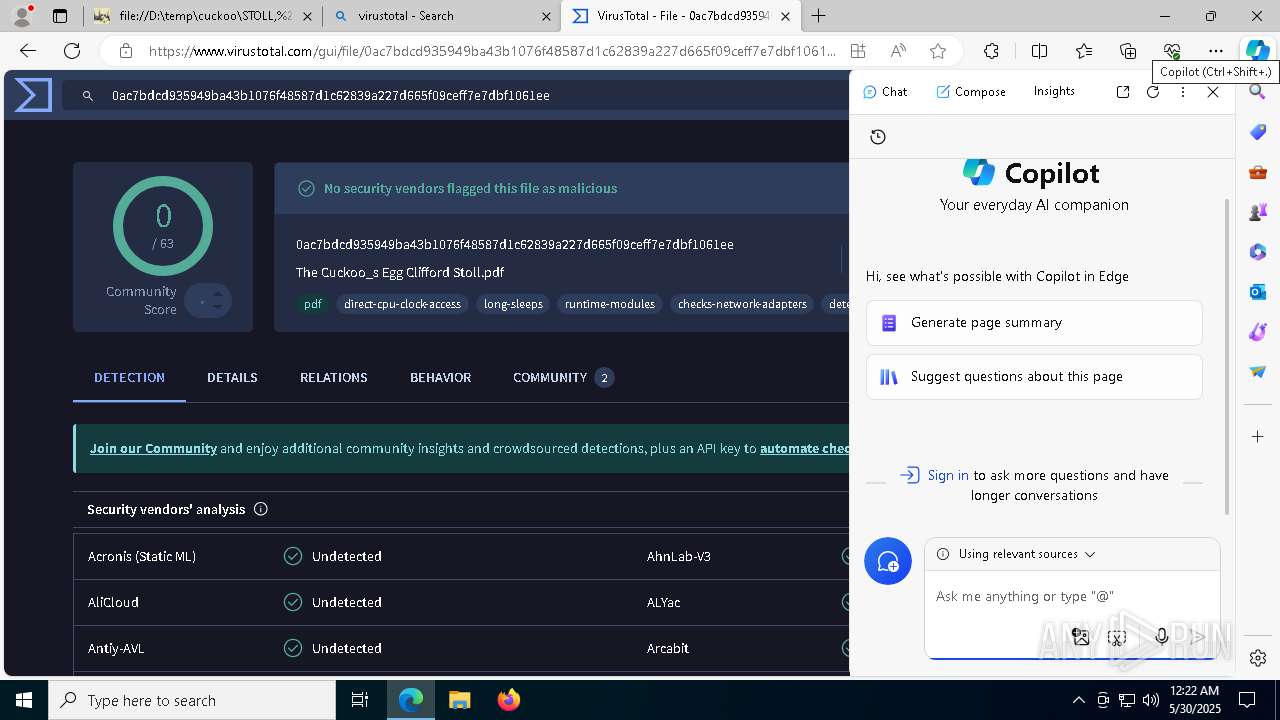
Task: Click Generate page summary button
Action: (1034, 323)
